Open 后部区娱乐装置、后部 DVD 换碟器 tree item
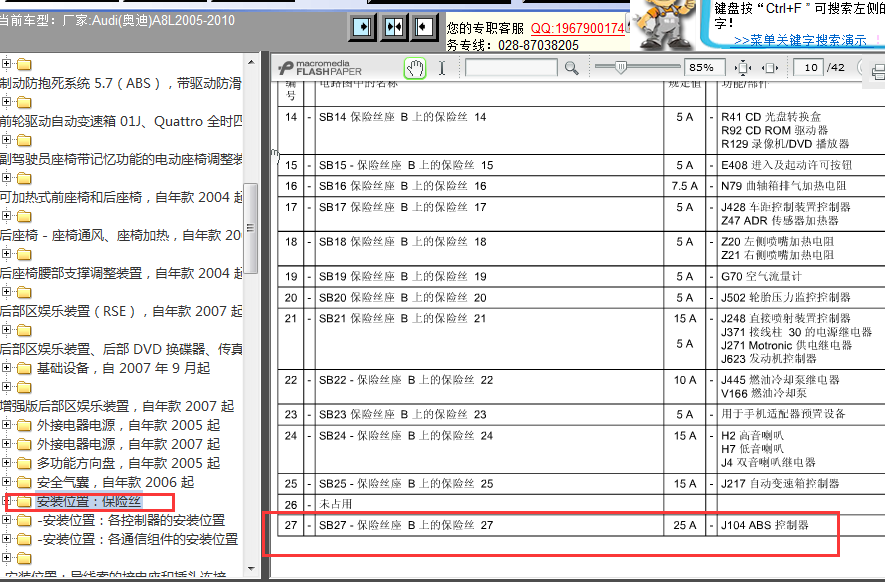885x582 pixels. [121, 349]
